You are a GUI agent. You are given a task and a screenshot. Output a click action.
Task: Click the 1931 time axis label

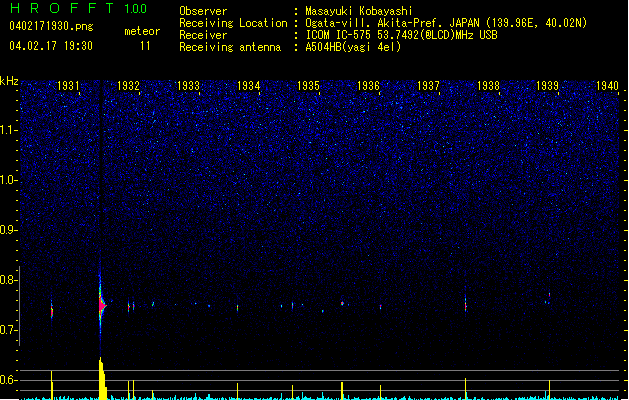(68, 85)
